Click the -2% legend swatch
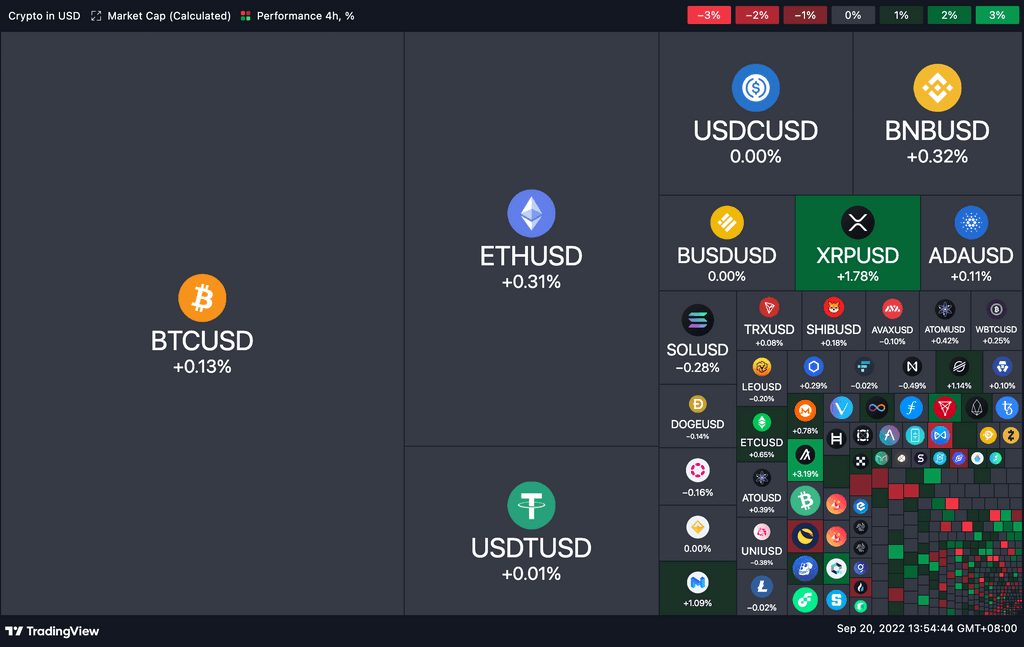1024x647 pixels. pyautogui.click(x=757, y=15)
